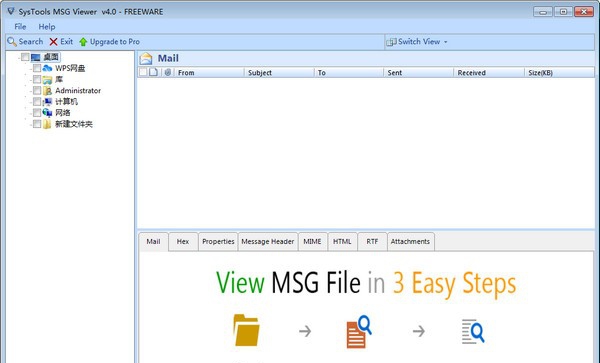
Task: Click the orange document search step graphic
Action: (x=359, y=332)
